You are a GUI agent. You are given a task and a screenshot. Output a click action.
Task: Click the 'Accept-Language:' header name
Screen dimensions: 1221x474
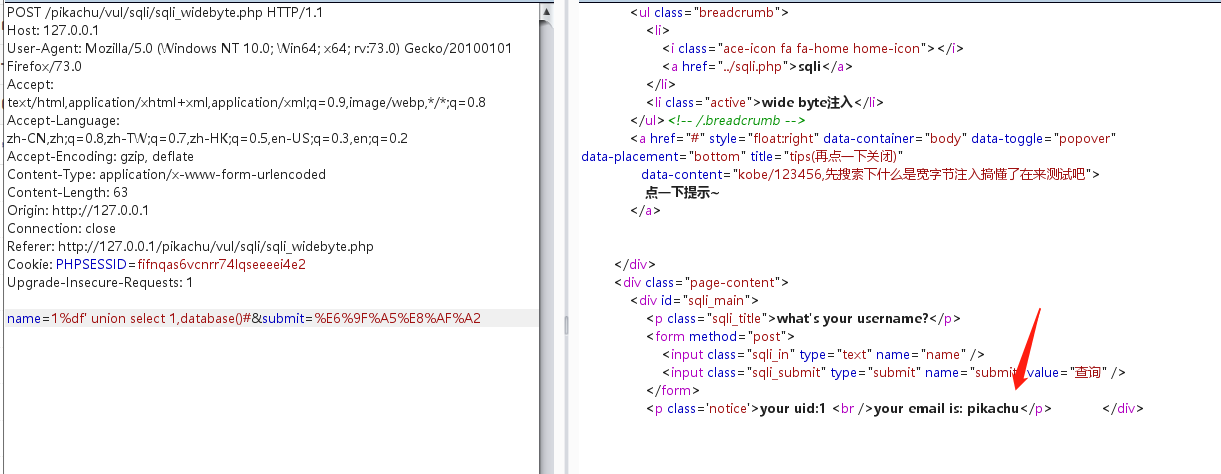tap(62, 121)
